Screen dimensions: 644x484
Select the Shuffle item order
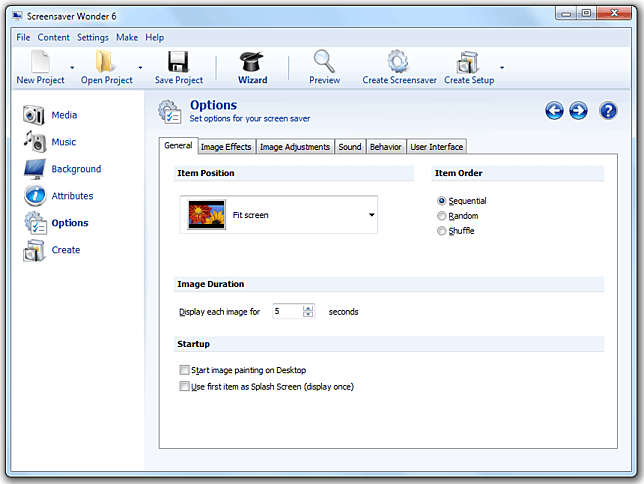pos(442,230)
